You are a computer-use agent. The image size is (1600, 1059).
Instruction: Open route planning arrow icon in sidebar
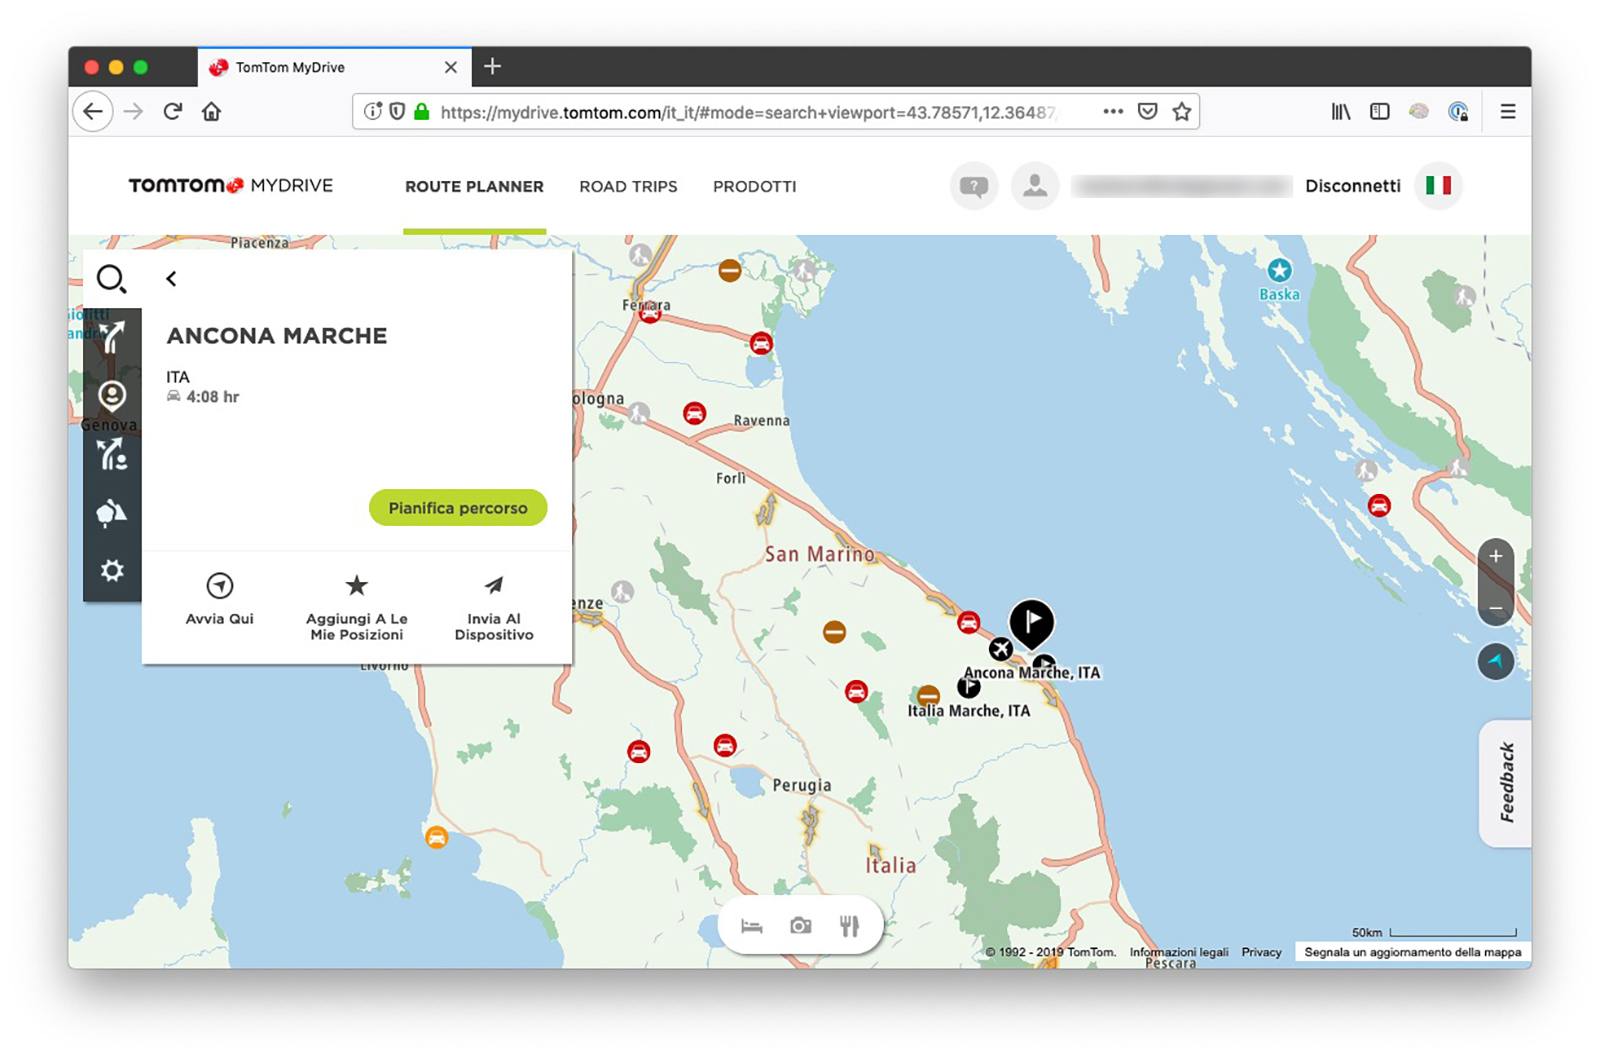(x=112, y=337)
